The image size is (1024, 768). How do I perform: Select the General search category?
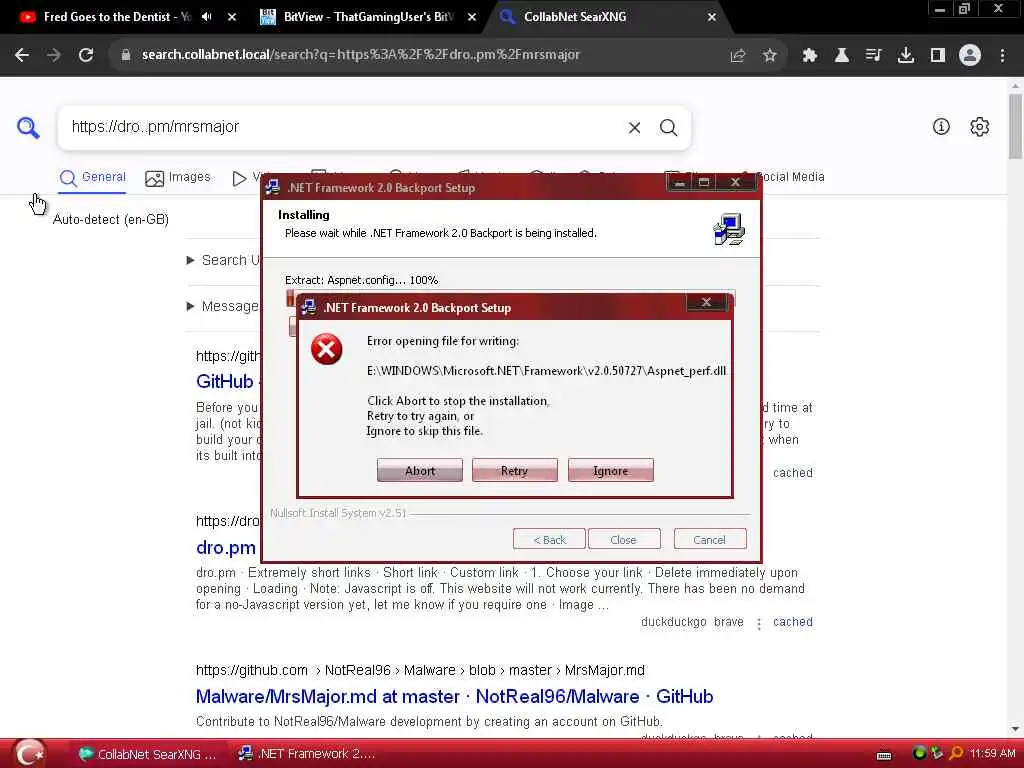92,178
